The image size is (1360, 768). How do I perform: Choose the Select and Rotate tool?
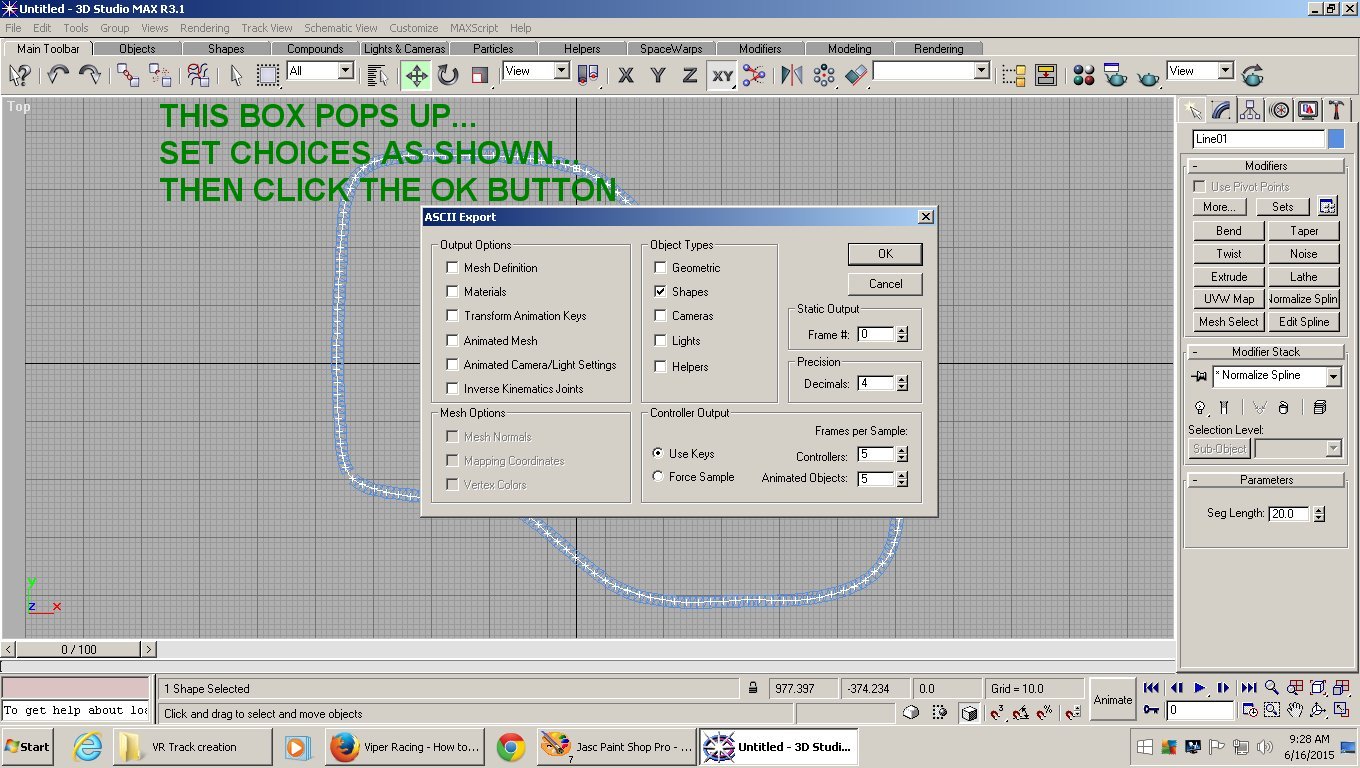tap(448, 75)
